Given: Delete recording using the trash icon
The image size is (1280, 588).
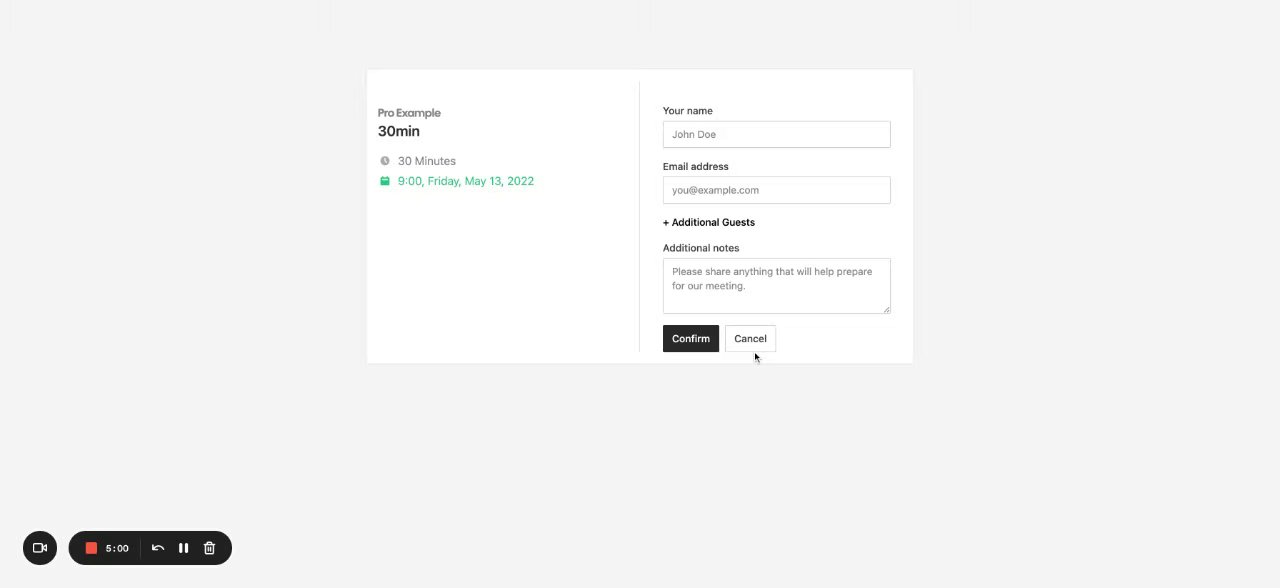Looking at the screenshot, I should tap(210, 548).
